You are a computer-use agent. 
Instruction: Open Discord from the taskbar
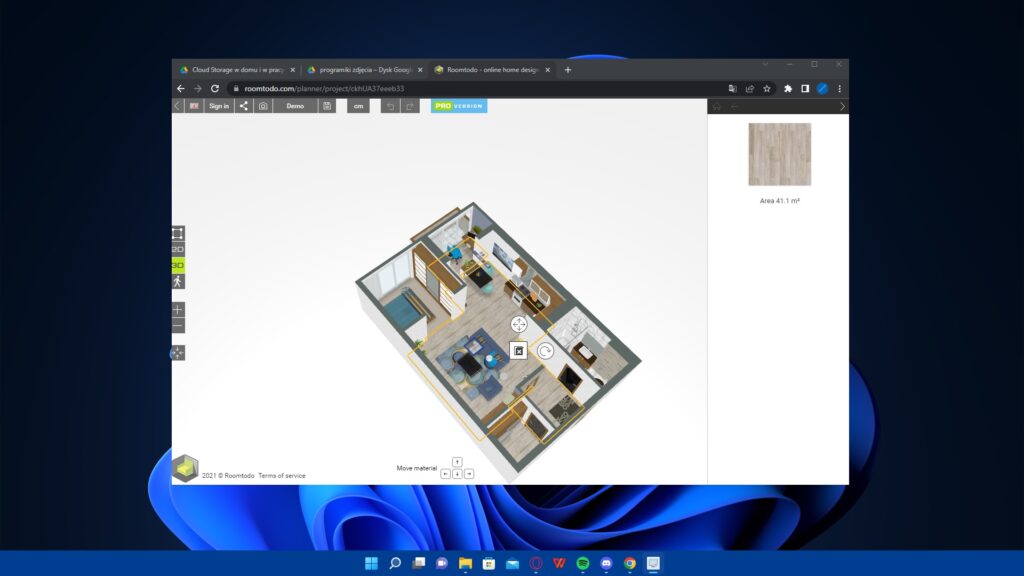pyautogui.click(x=606, y=563)
